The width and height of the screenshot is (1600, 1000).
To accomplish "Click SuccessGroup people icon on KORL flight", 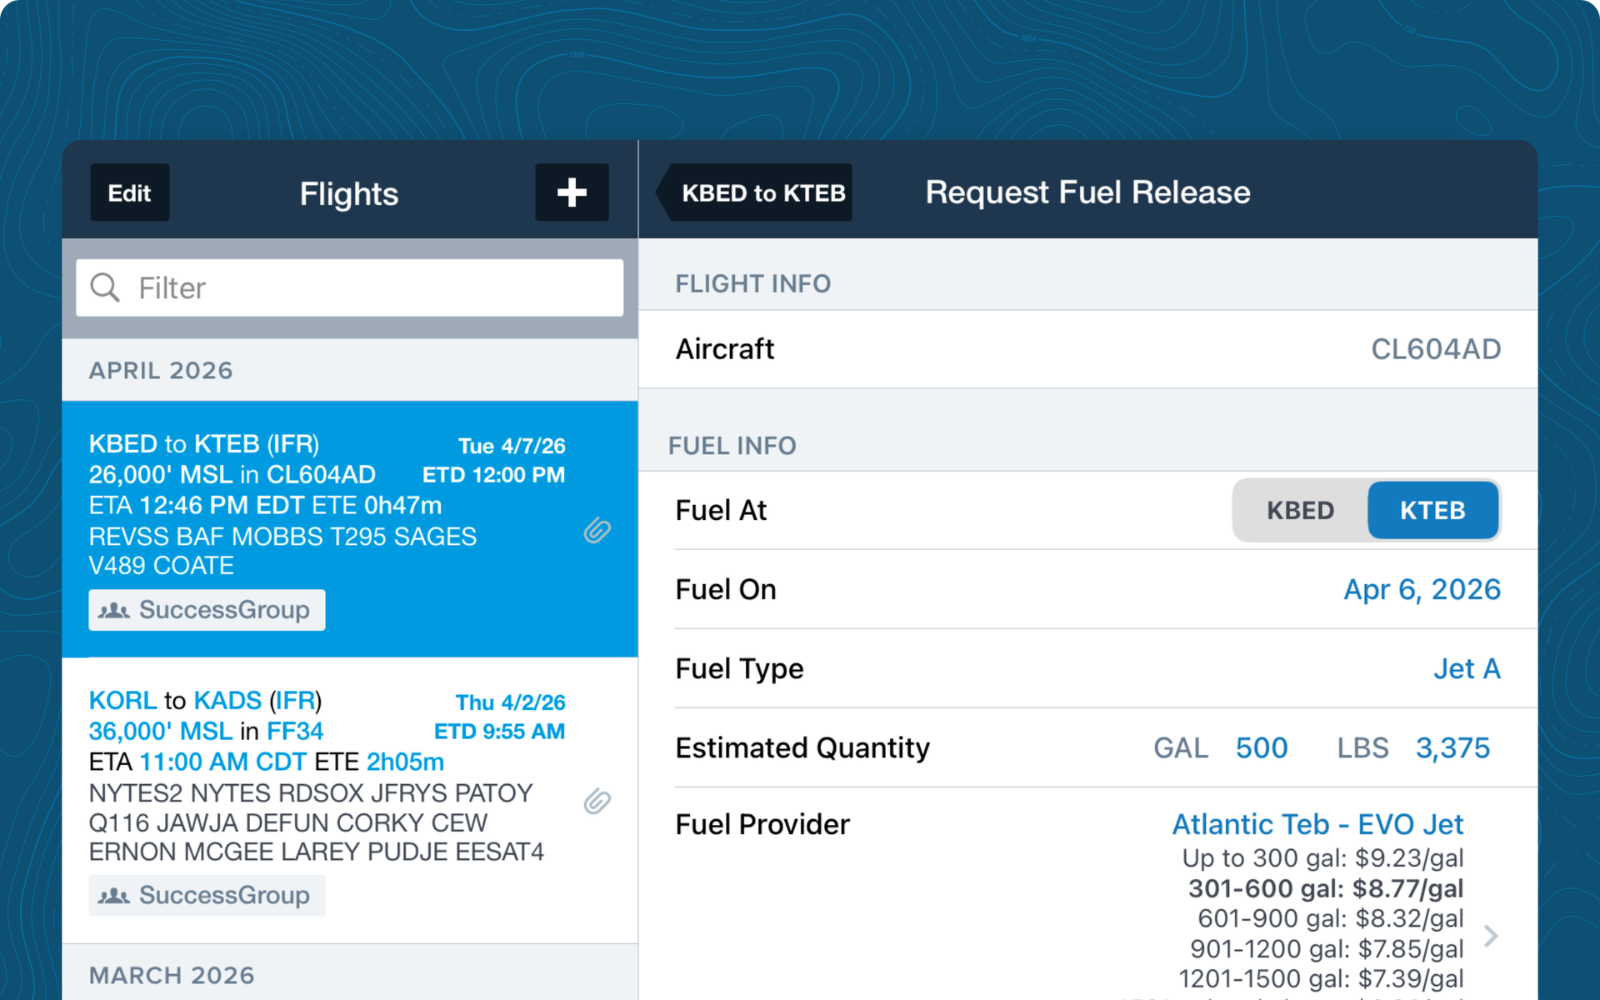I will pos(114,895).
